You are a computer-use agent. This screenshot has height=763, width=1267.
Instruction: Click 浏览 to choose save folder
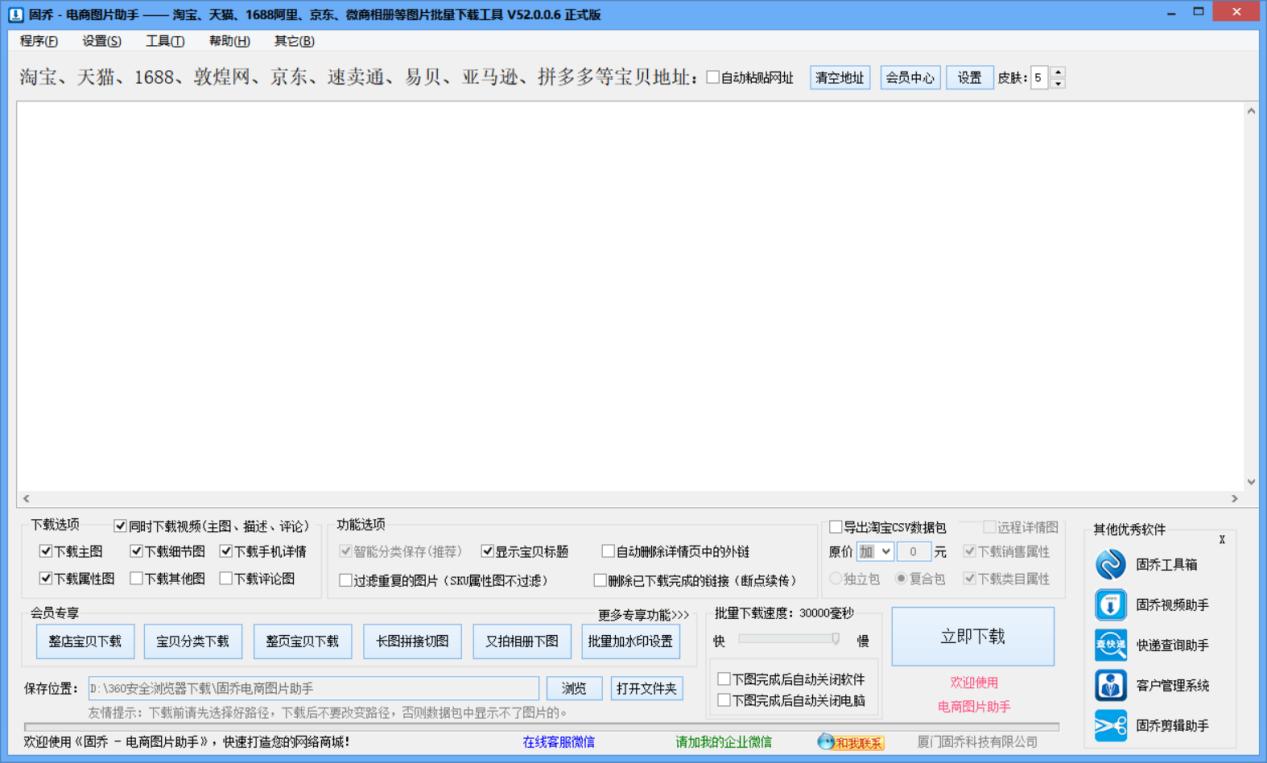coord(574,688)
